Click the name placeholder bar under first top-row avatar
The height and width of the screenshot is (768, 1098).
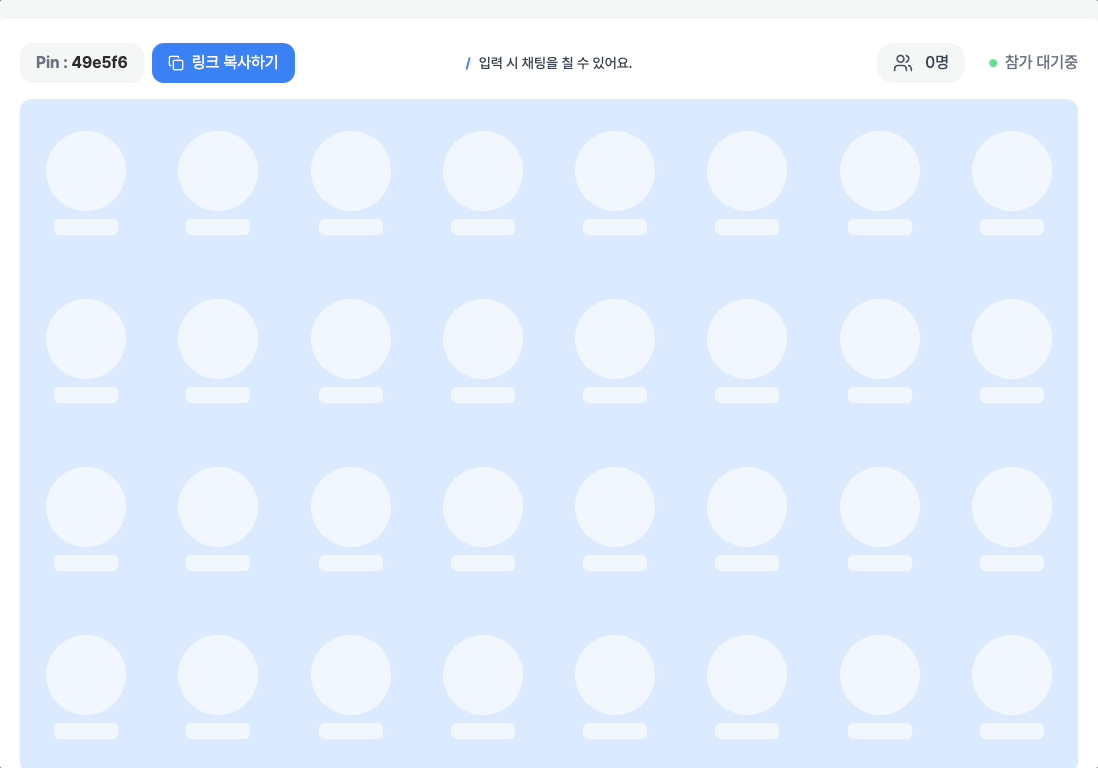coord(86,227)
